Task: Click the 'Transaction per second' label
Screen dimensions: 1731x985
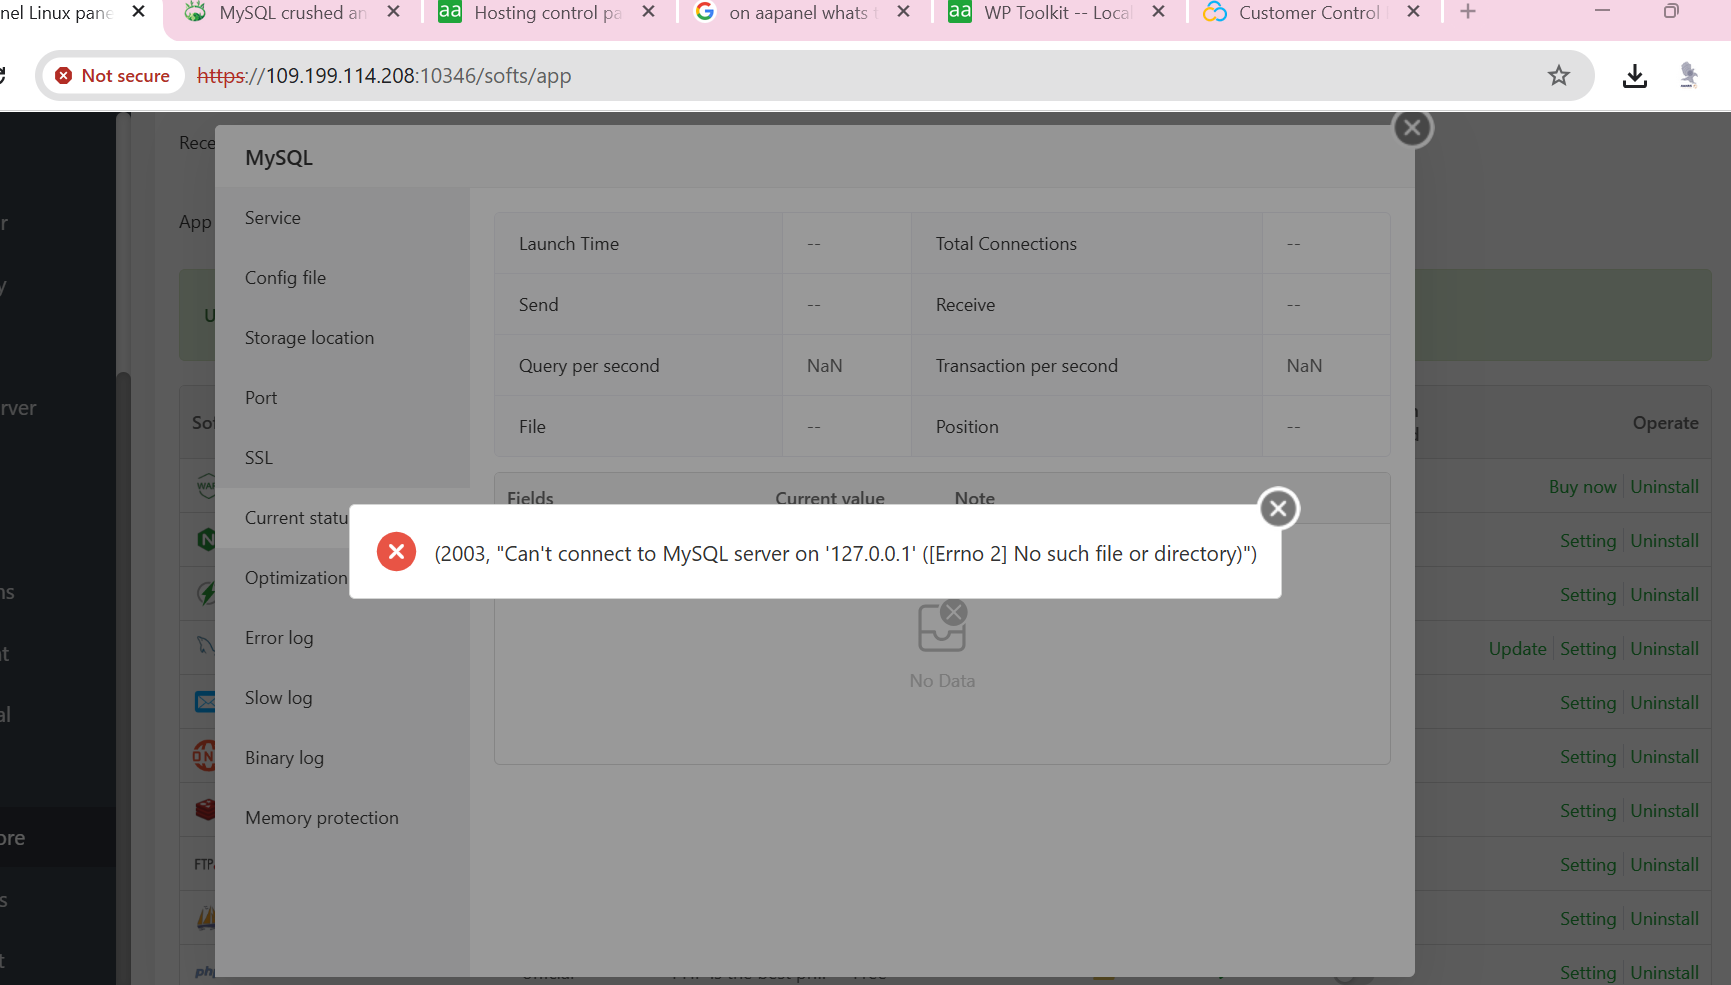Action: pos(1026,366)
